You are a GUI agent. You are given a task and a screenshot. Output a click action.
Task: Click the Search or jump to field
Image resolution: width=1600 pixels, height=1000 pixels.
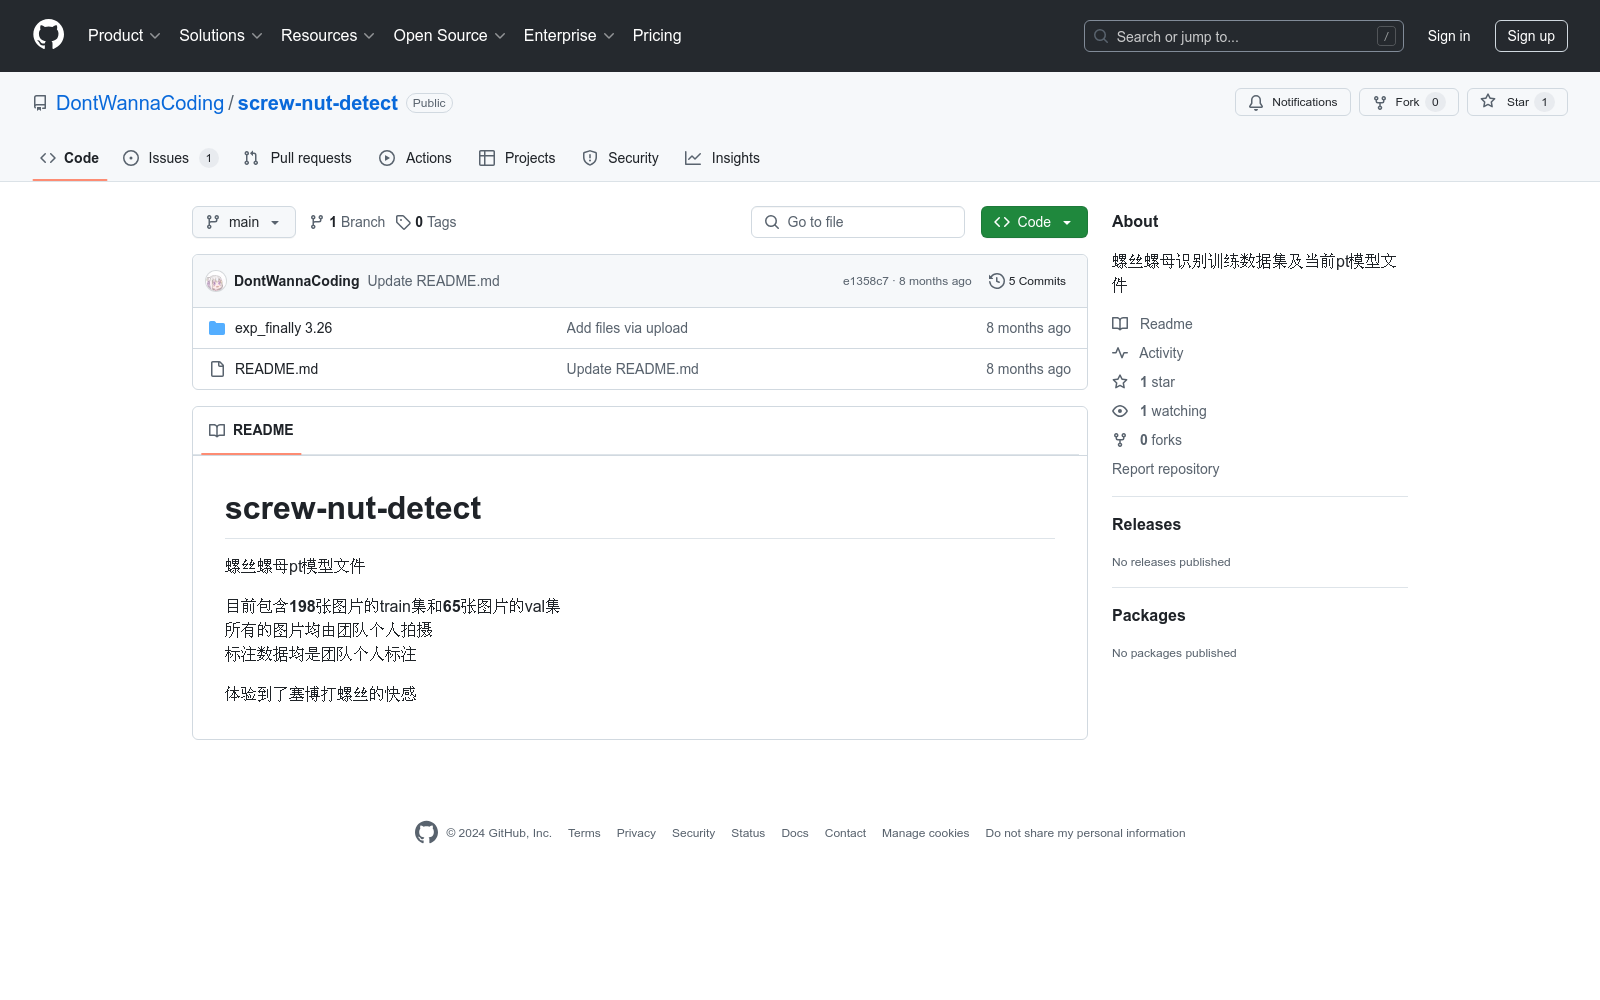1244,36
